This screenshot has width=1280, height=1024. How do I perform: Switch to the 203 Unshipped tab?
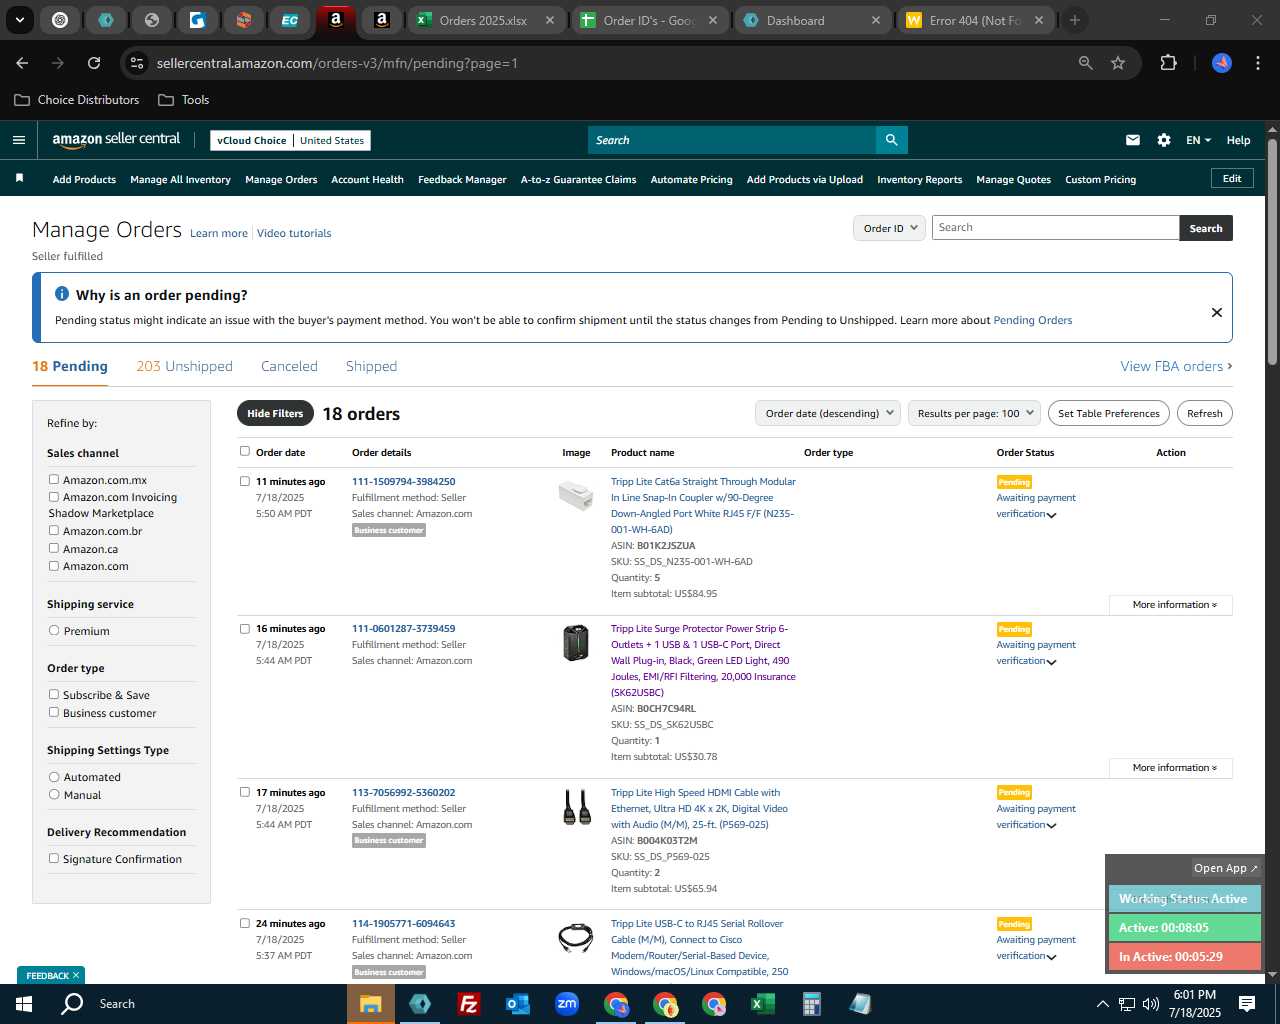(184, 366)
